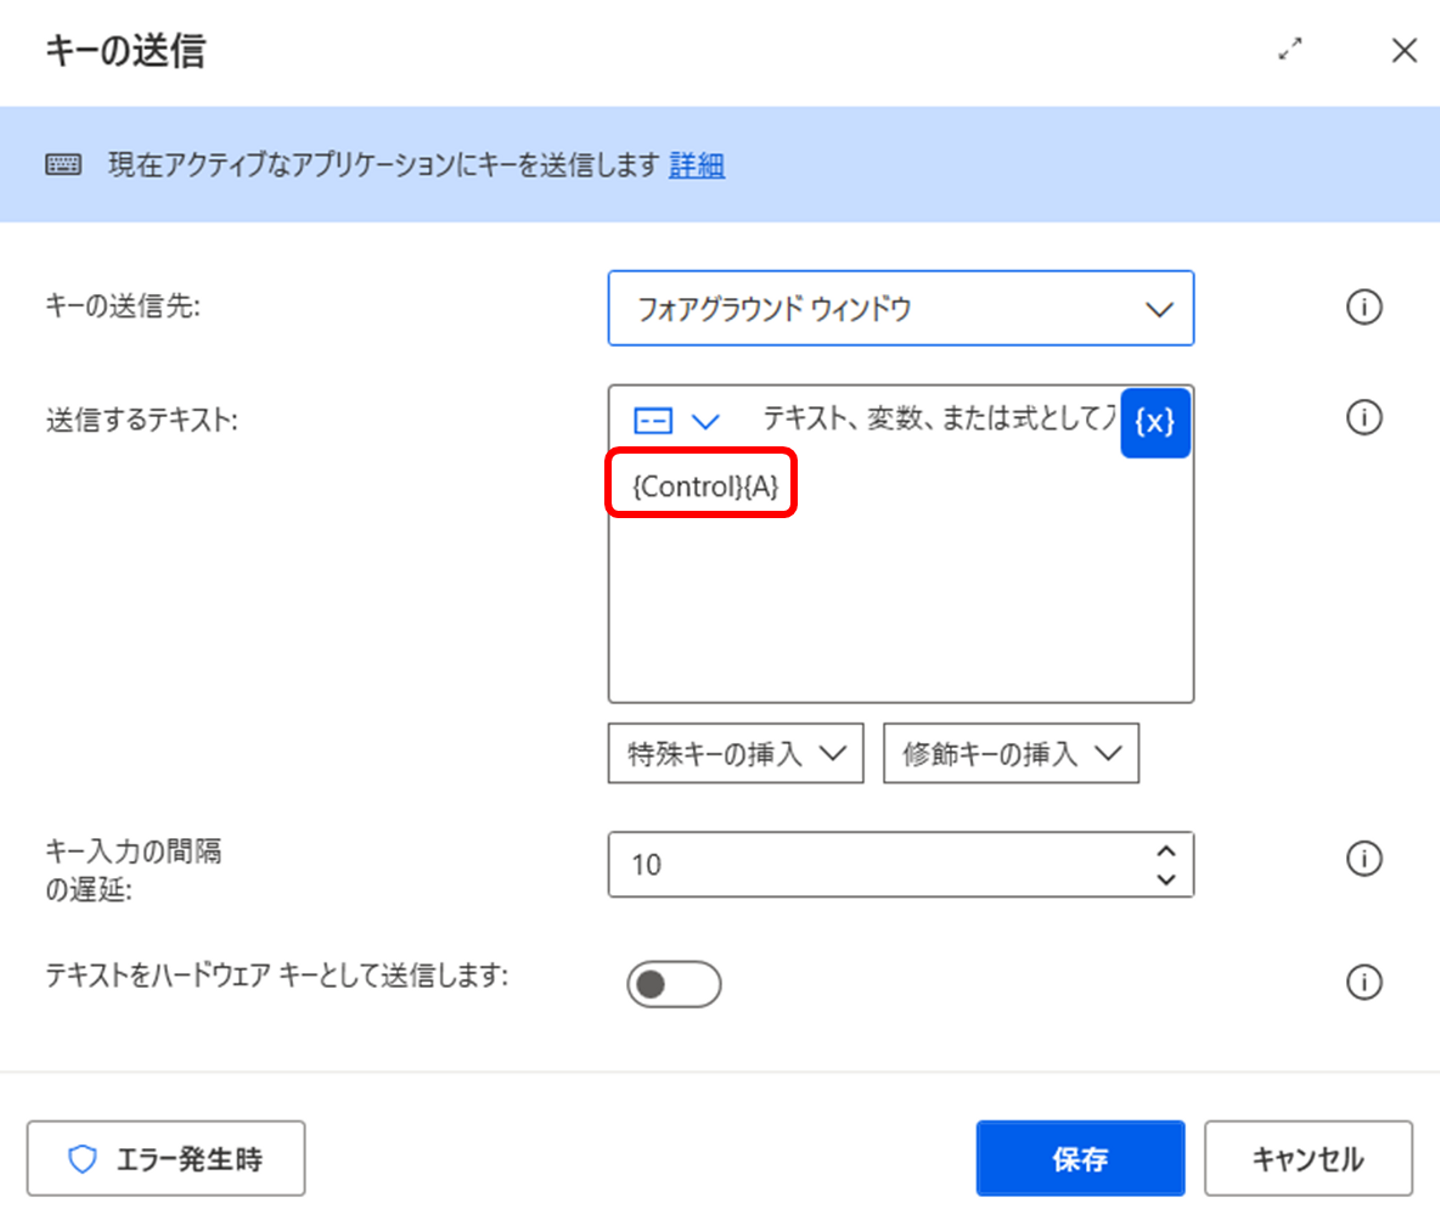Open the 特殊キーの挿入 dropdown
This screenshot has width=1440, height=1225.
click(735, 753)
